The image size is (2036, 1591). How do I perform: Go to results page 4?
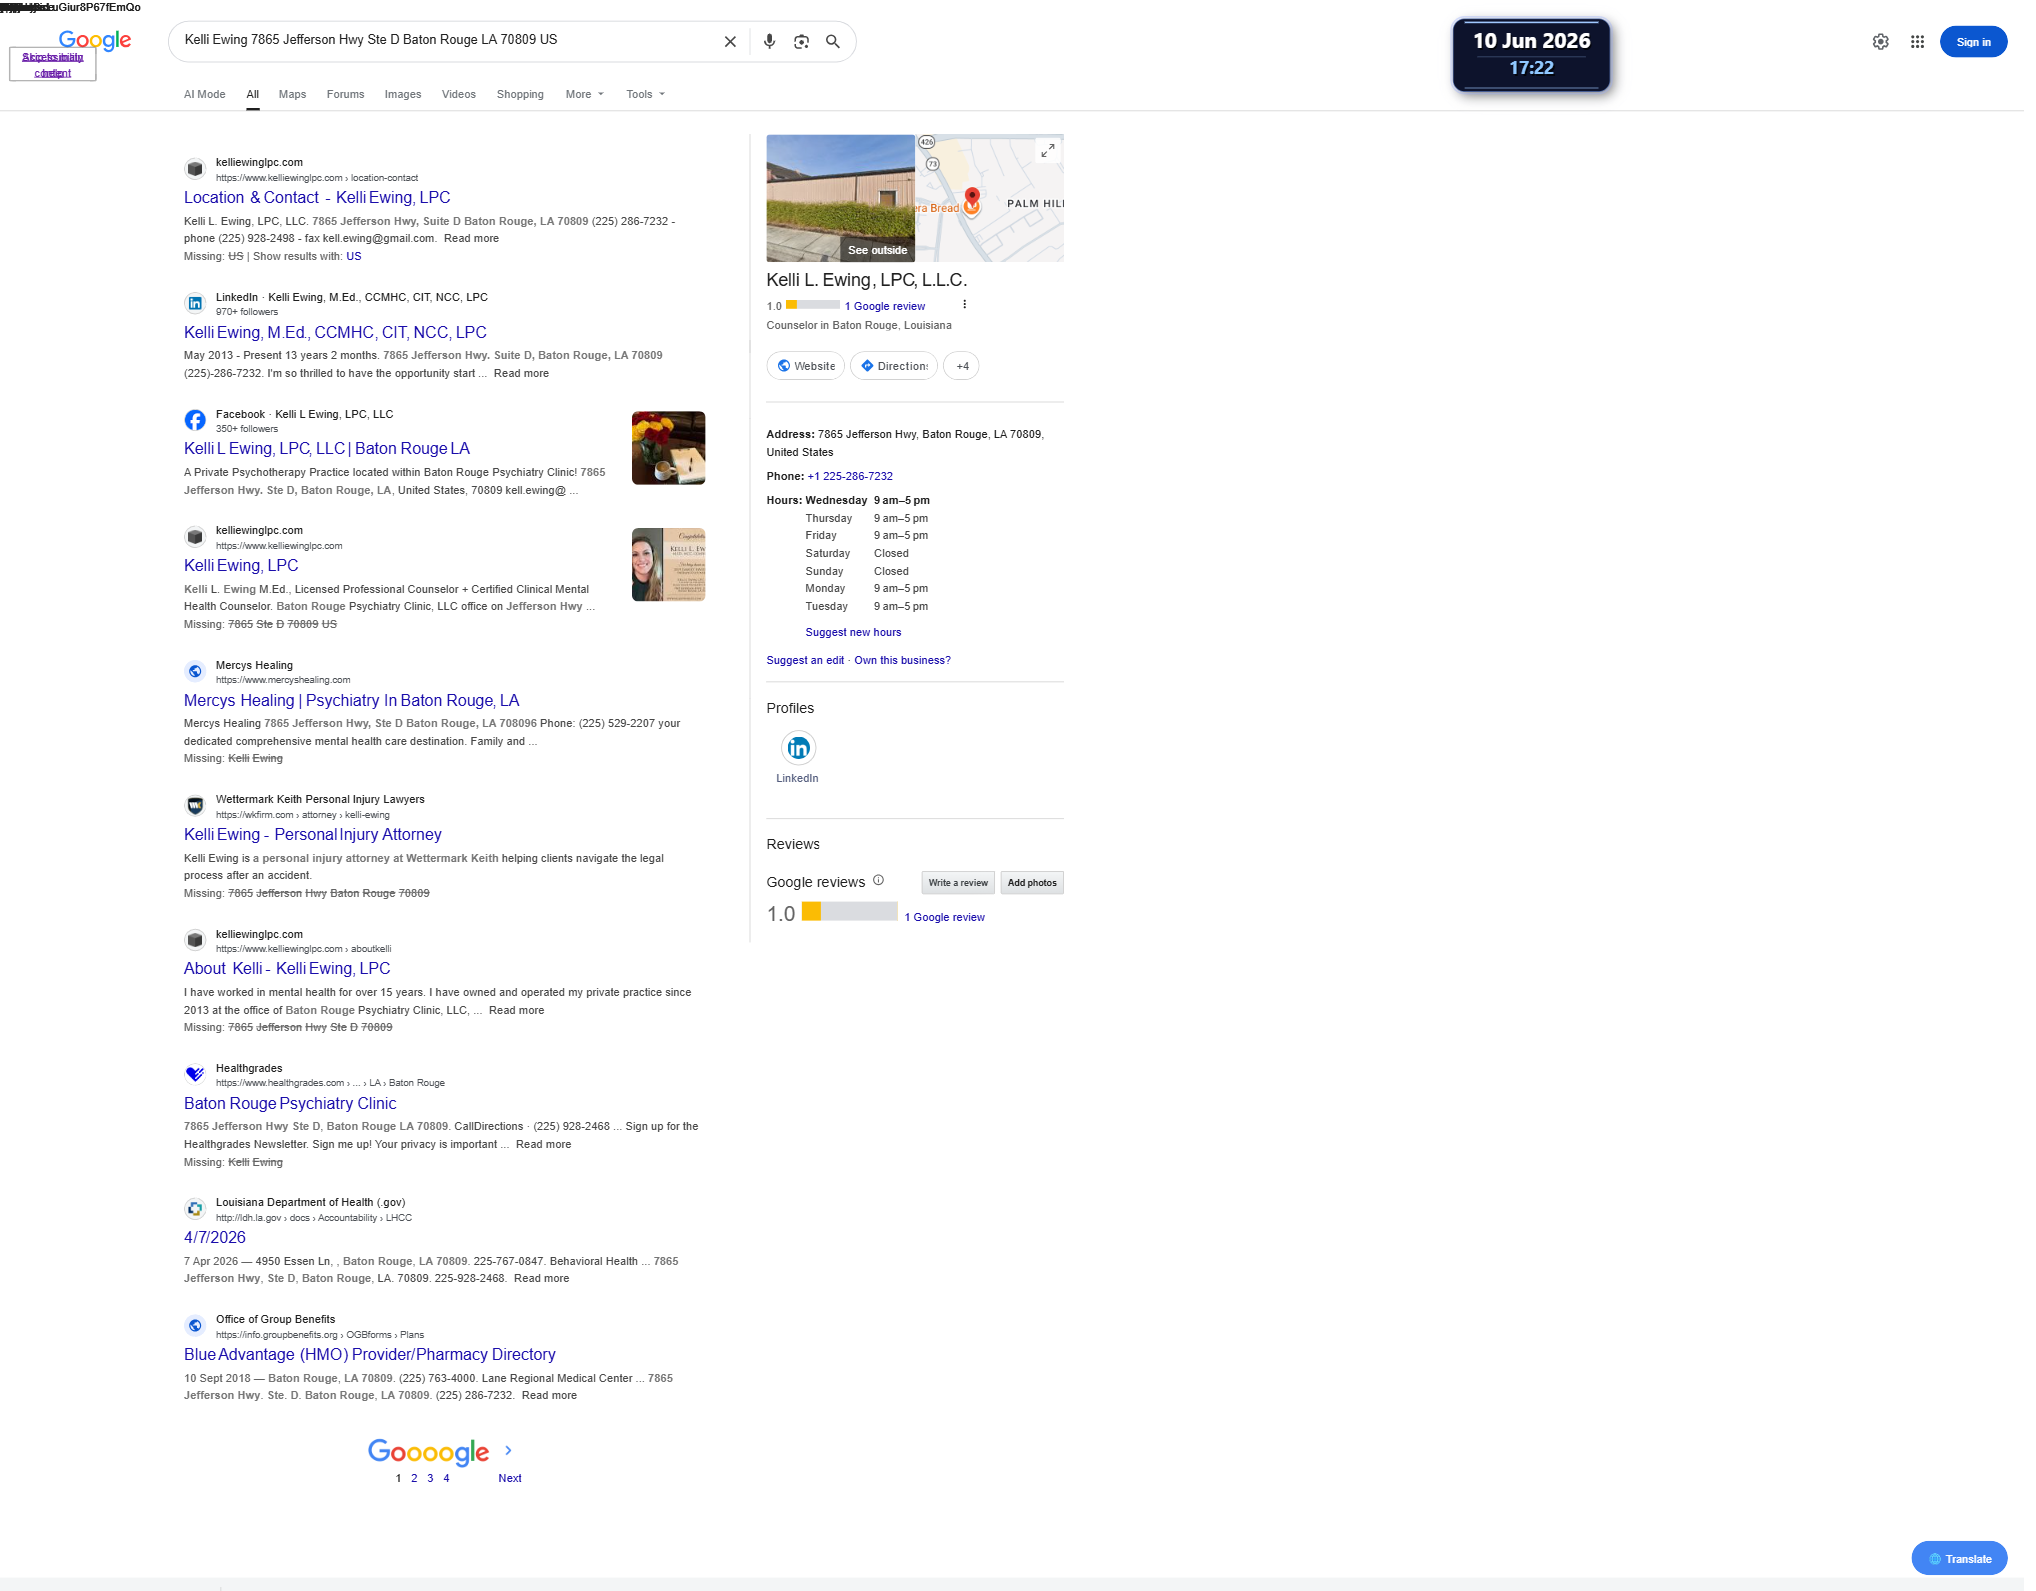point(446,1478)
